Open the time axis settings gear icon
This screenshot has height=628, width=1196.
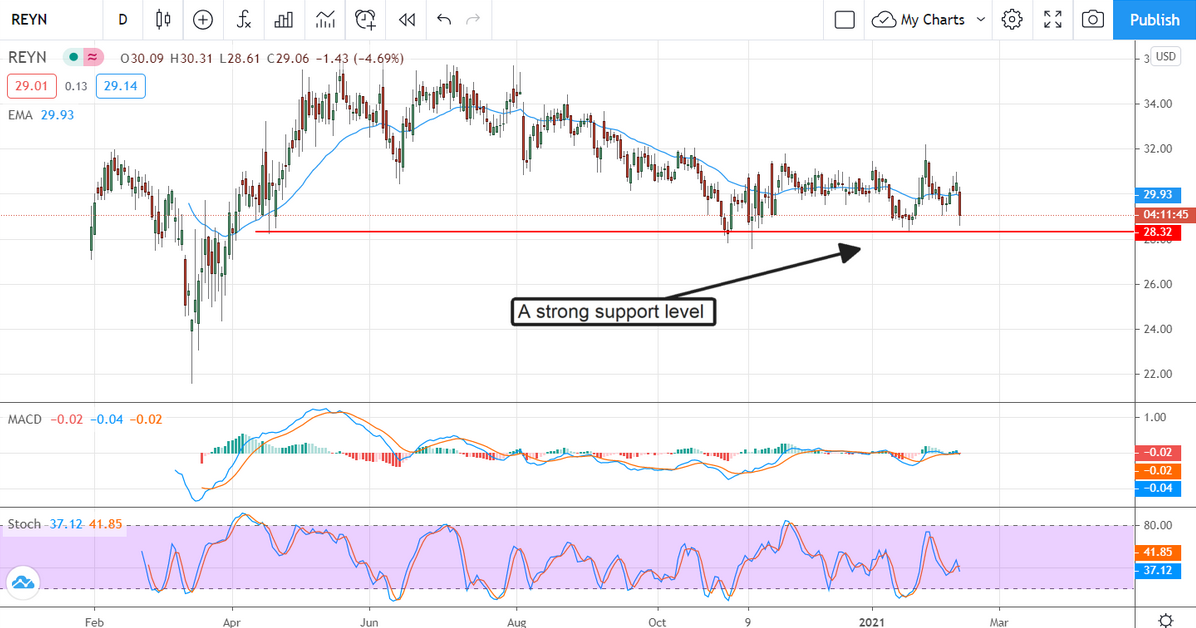[1165, 620]
